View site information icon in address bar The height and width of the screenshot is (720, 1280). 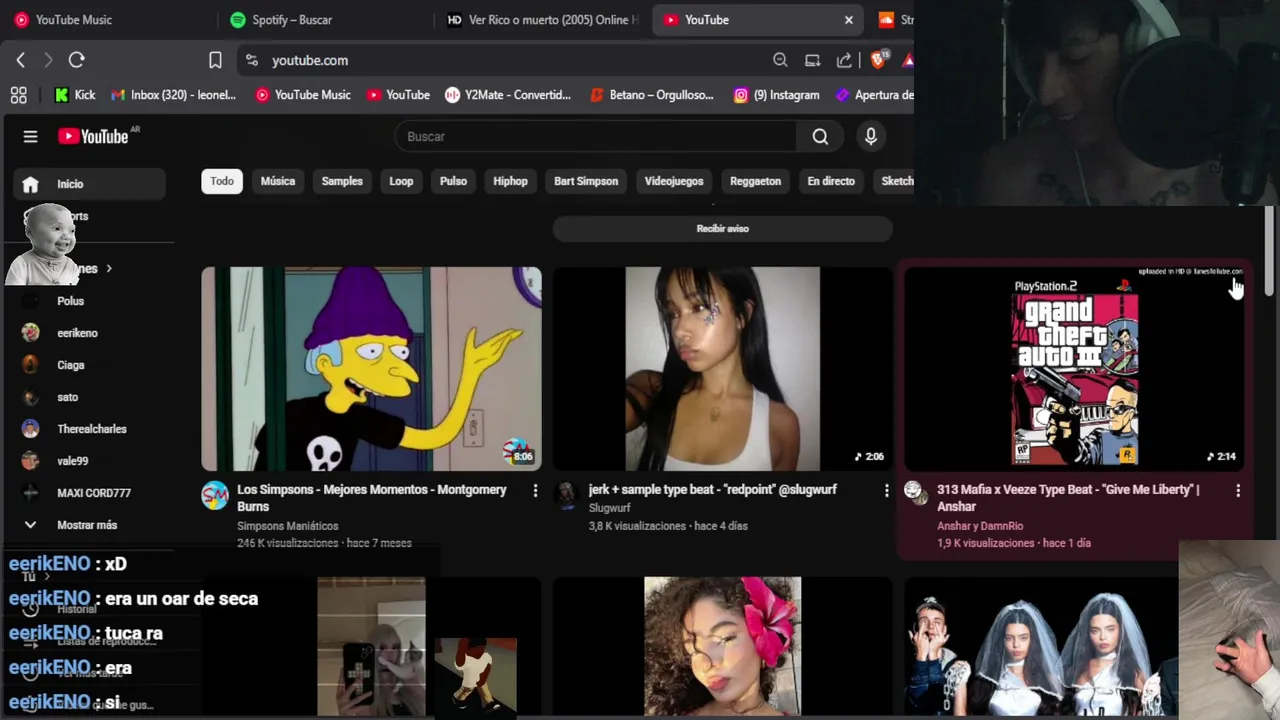click(x=252, y=60)
